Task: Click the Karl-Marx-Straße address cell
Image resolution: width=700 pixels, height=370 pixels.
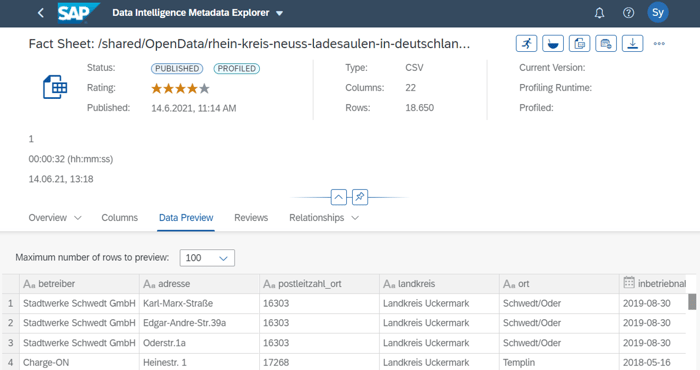Action: pos(199,303)
